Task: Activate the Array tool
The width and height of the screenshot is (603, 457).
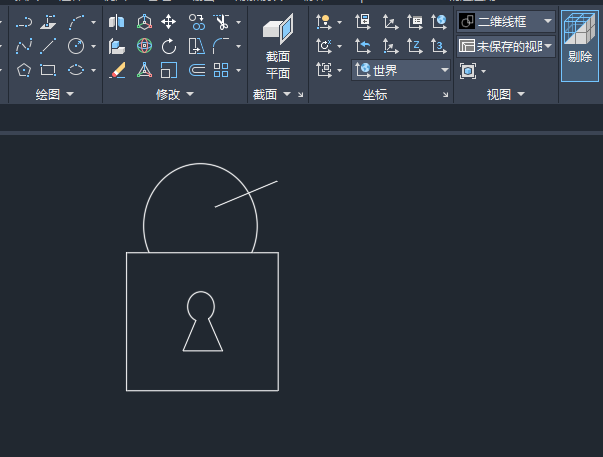Action: tap(221, 70)
